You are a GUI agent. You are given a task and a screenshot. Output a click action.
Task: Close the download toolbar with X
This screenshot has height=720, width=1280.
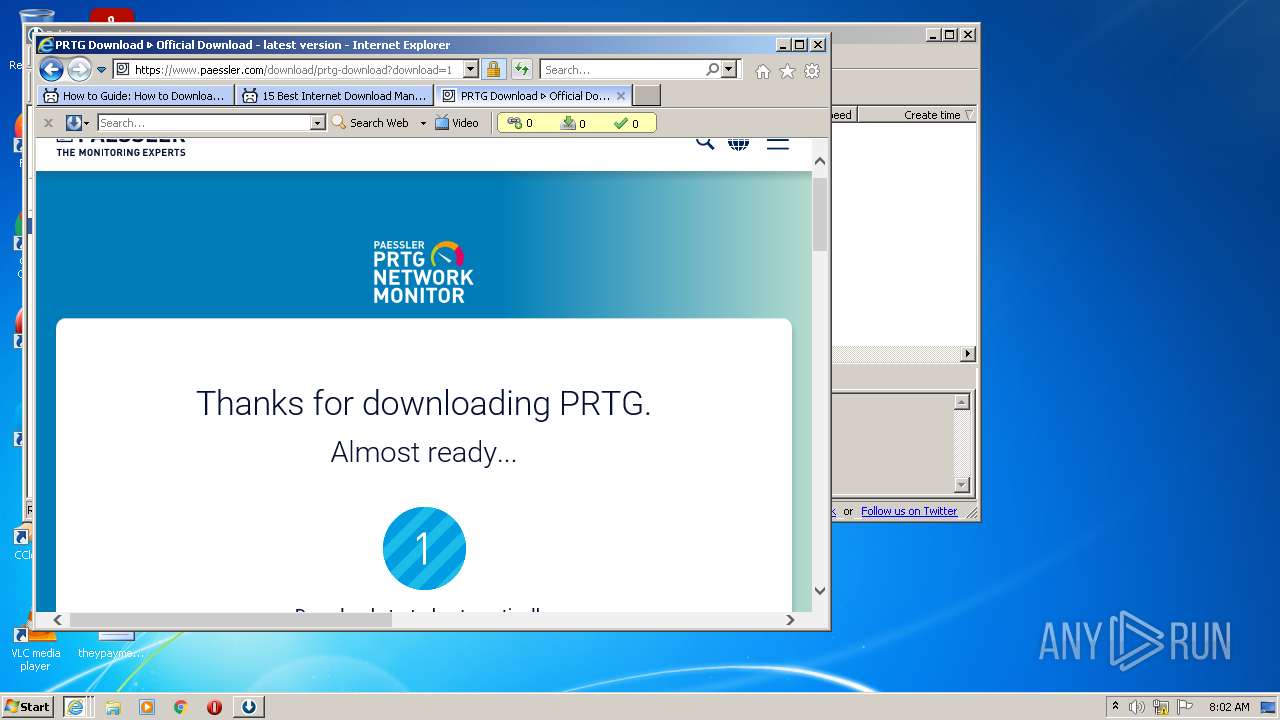48,123
